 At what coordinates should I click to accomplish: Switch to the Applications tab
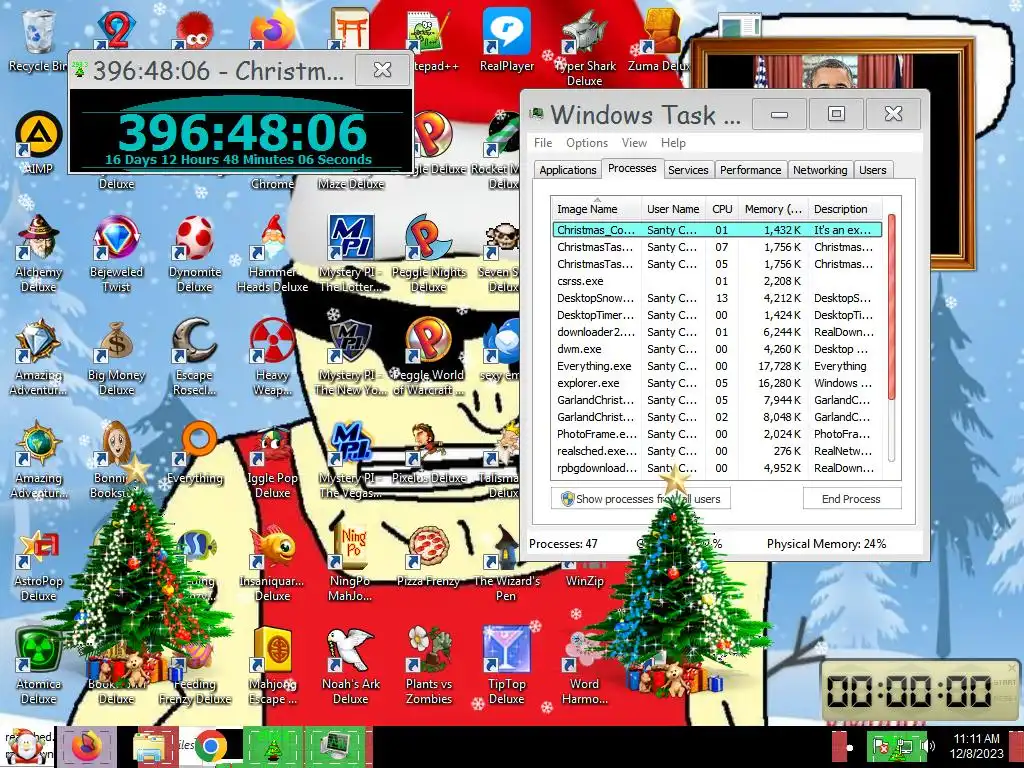pyautogui.click(x=568, y=170)
